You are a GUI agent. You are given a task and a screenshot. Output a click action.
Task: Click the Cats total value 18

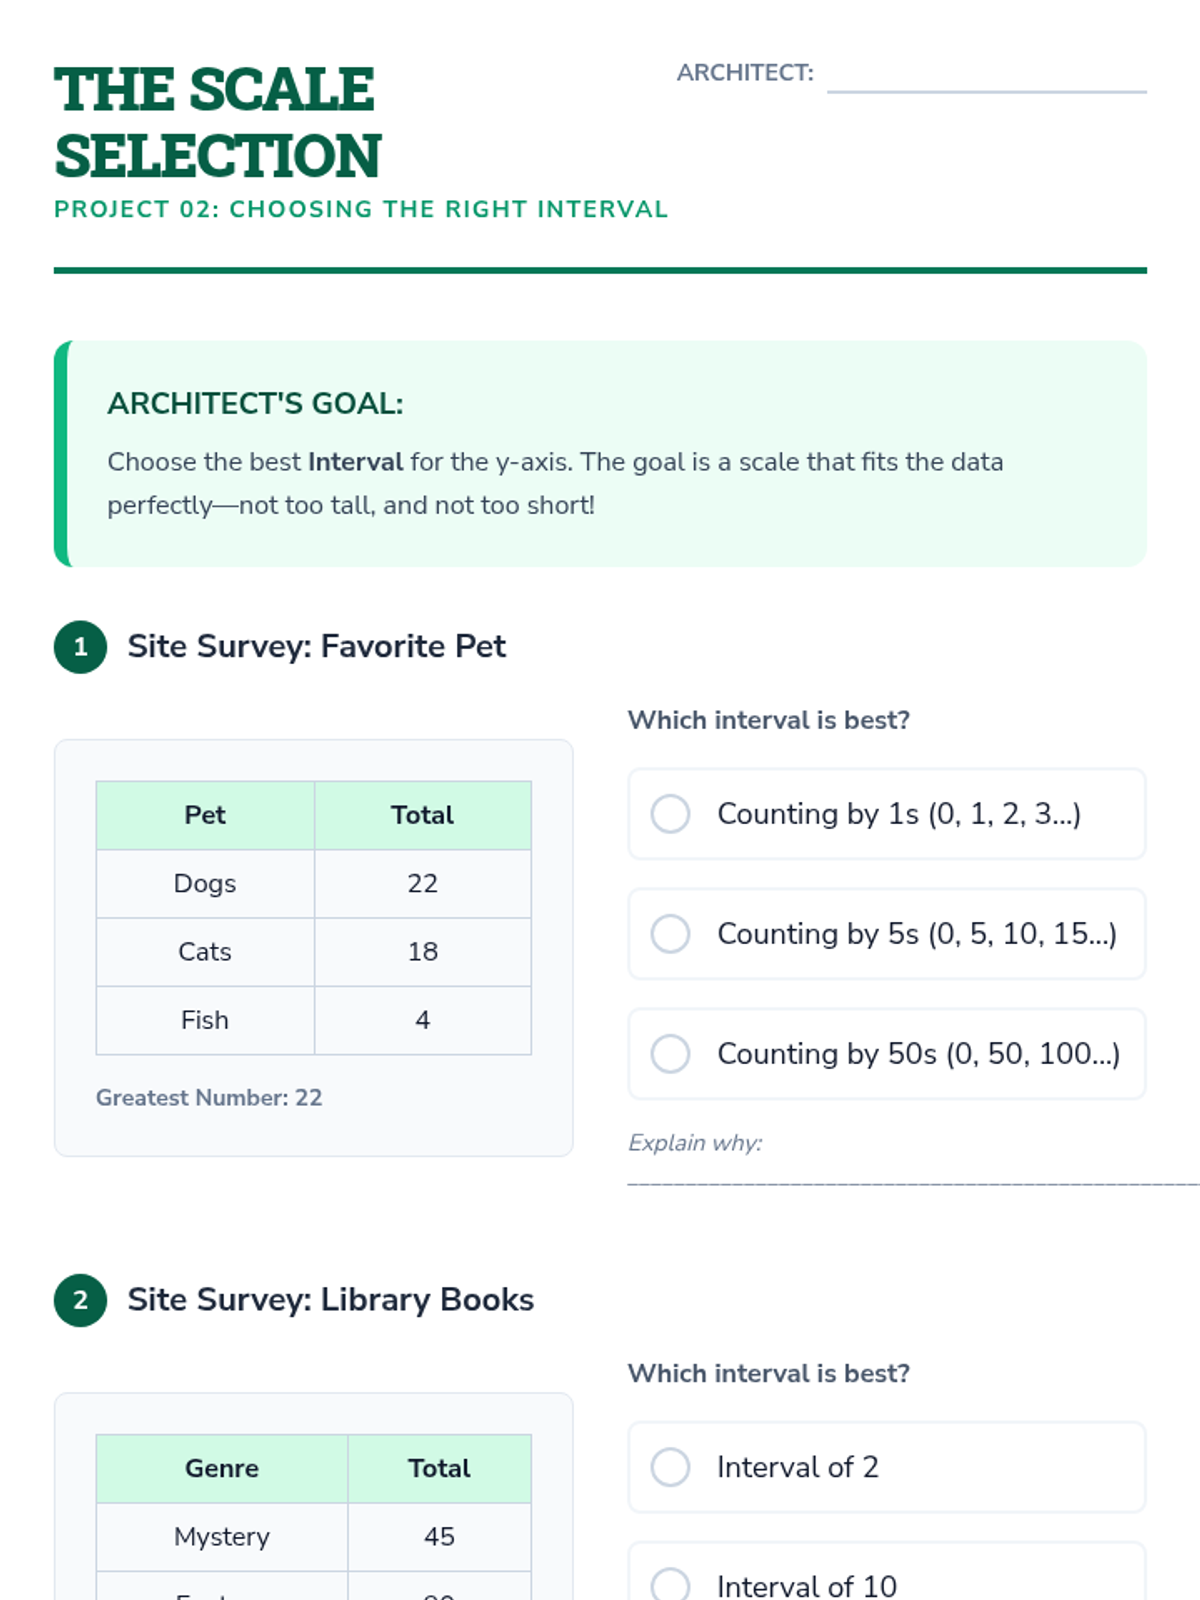click(x=422, y=951)
